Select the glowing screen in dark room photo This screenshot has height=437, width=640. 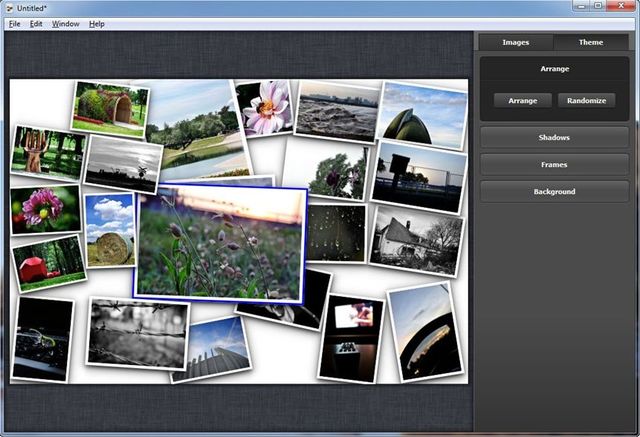pyautogui.click(x=351, y=339)
